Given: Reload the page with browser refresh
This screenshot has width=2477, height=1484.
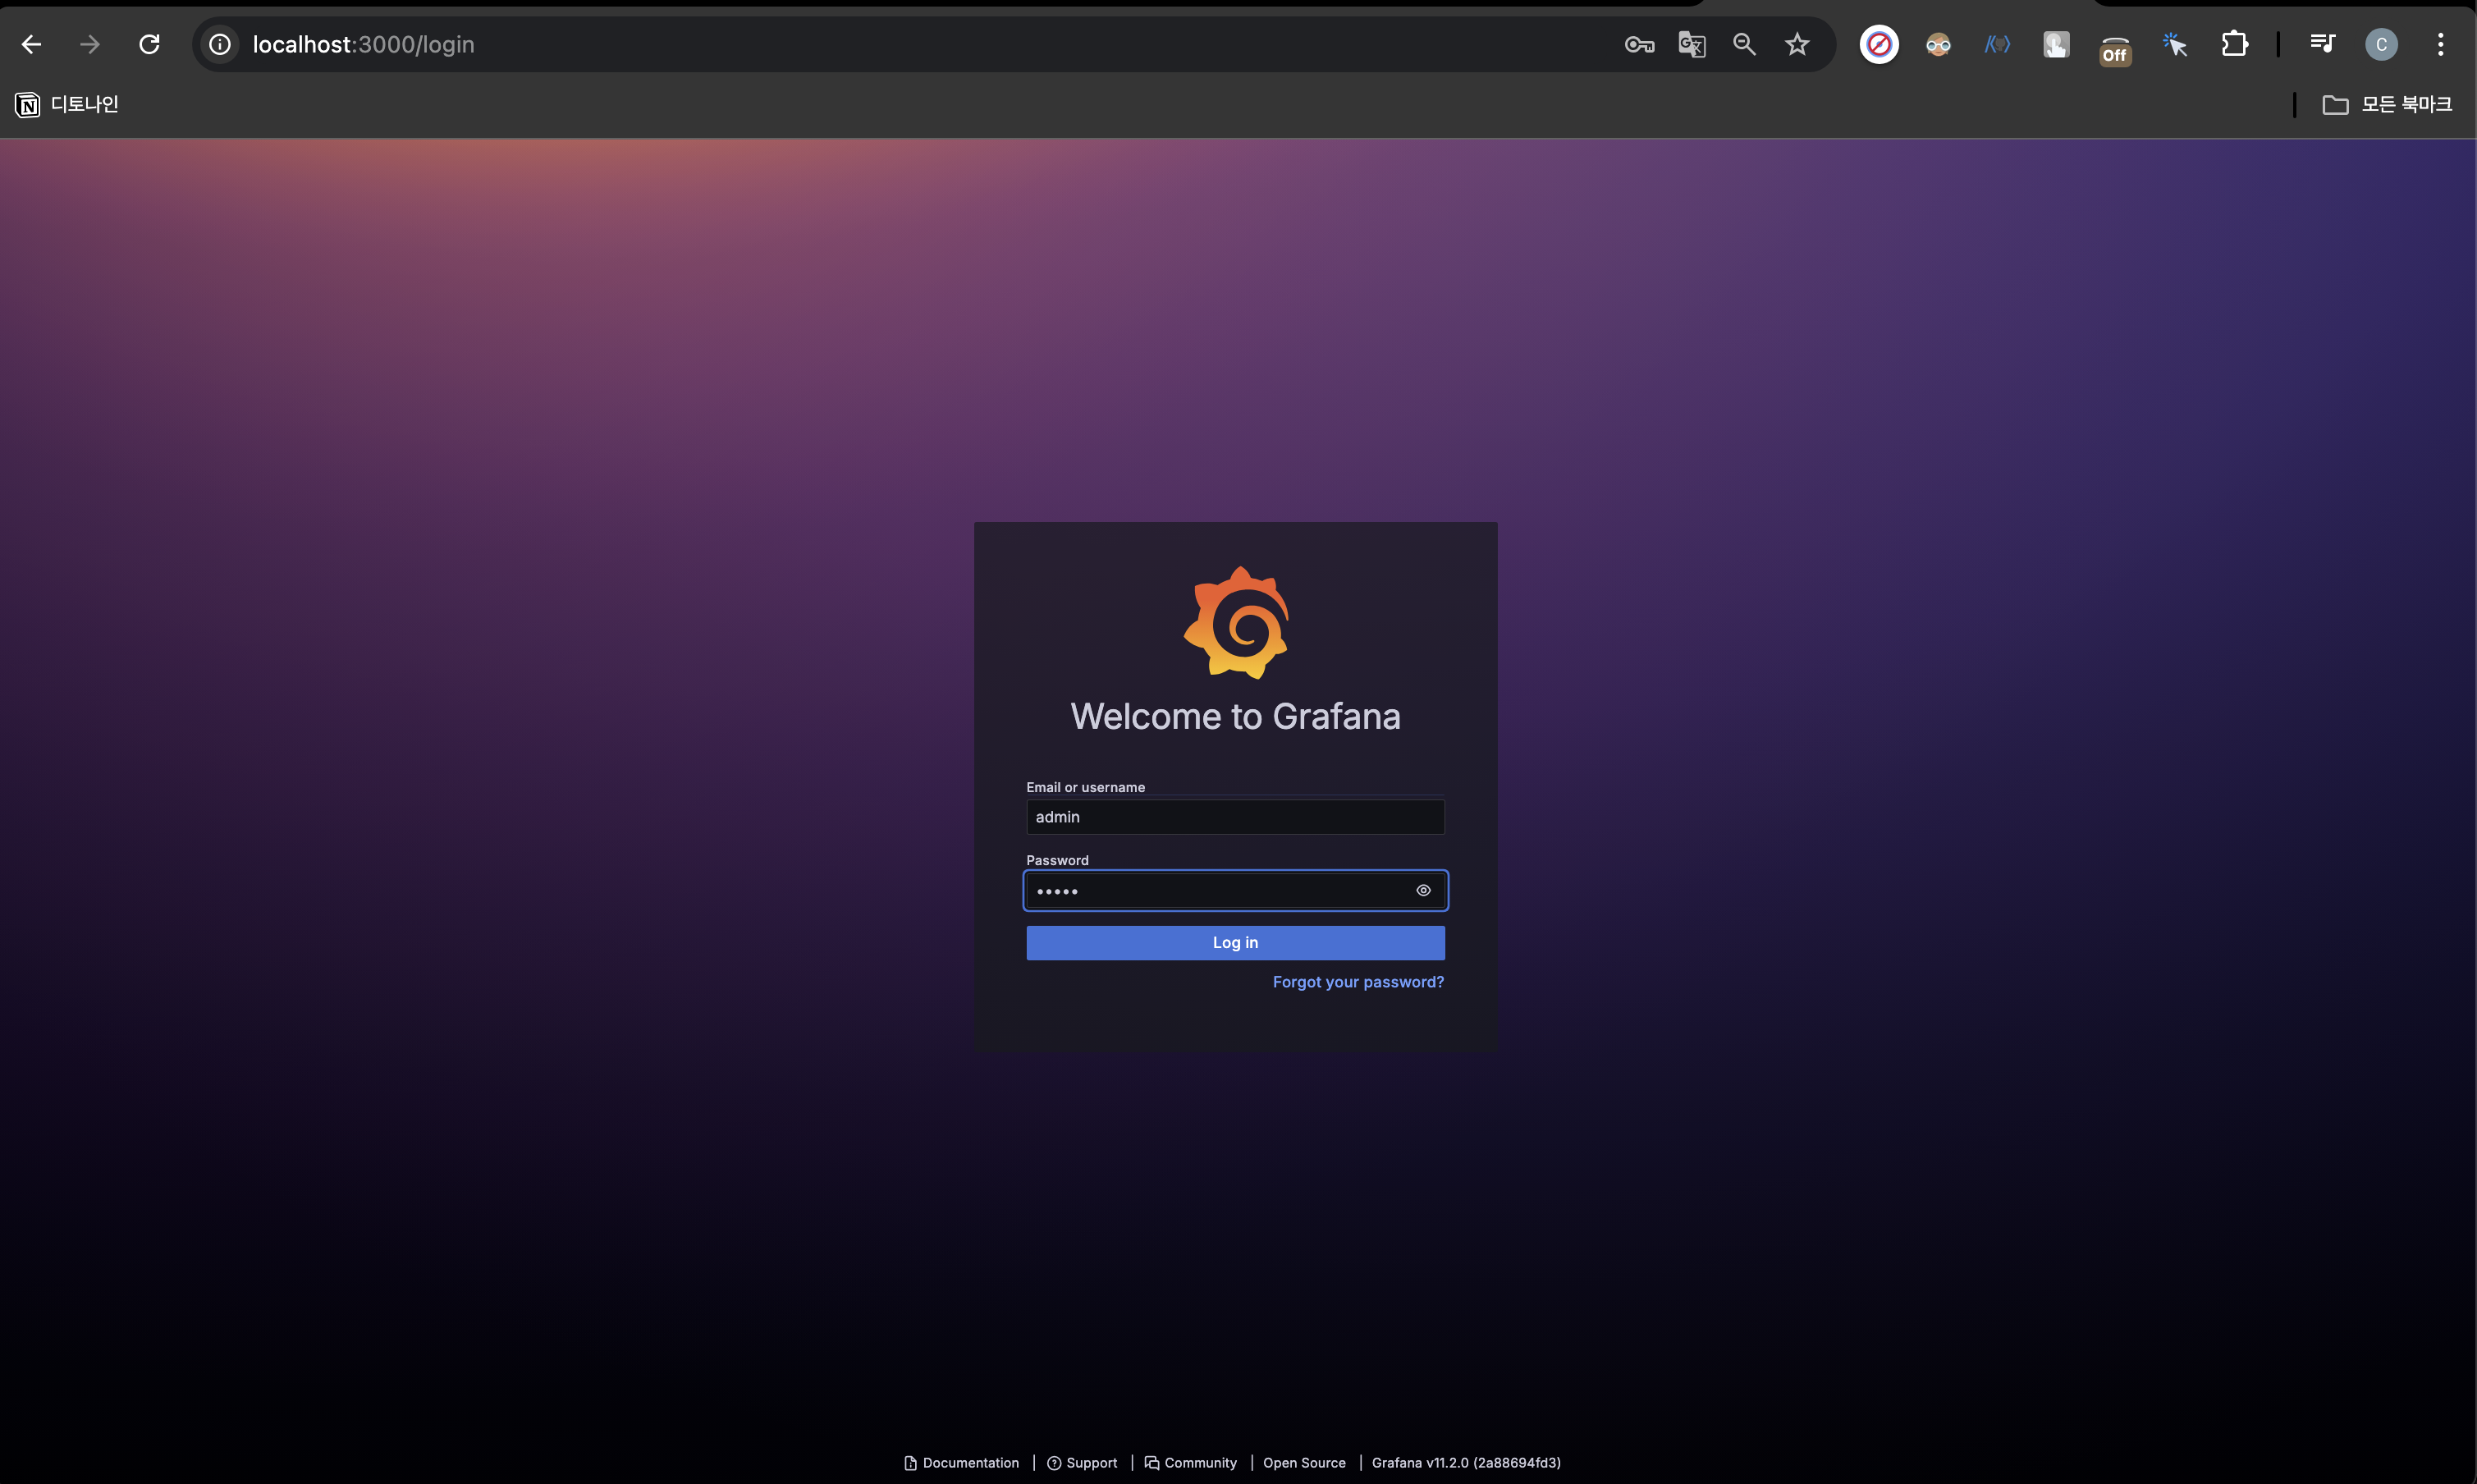Looking at the screenshot, I should tap(149, 44).
